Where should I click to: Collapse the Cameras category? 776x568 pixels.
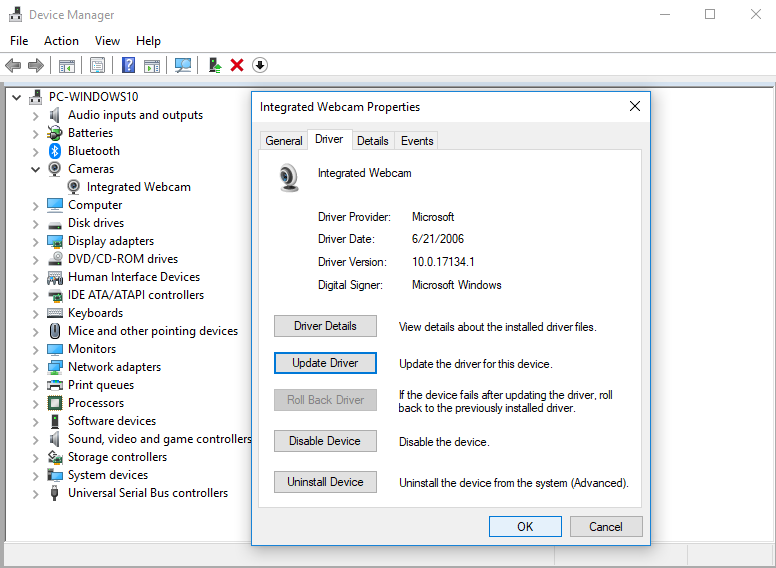click(36, 169)
